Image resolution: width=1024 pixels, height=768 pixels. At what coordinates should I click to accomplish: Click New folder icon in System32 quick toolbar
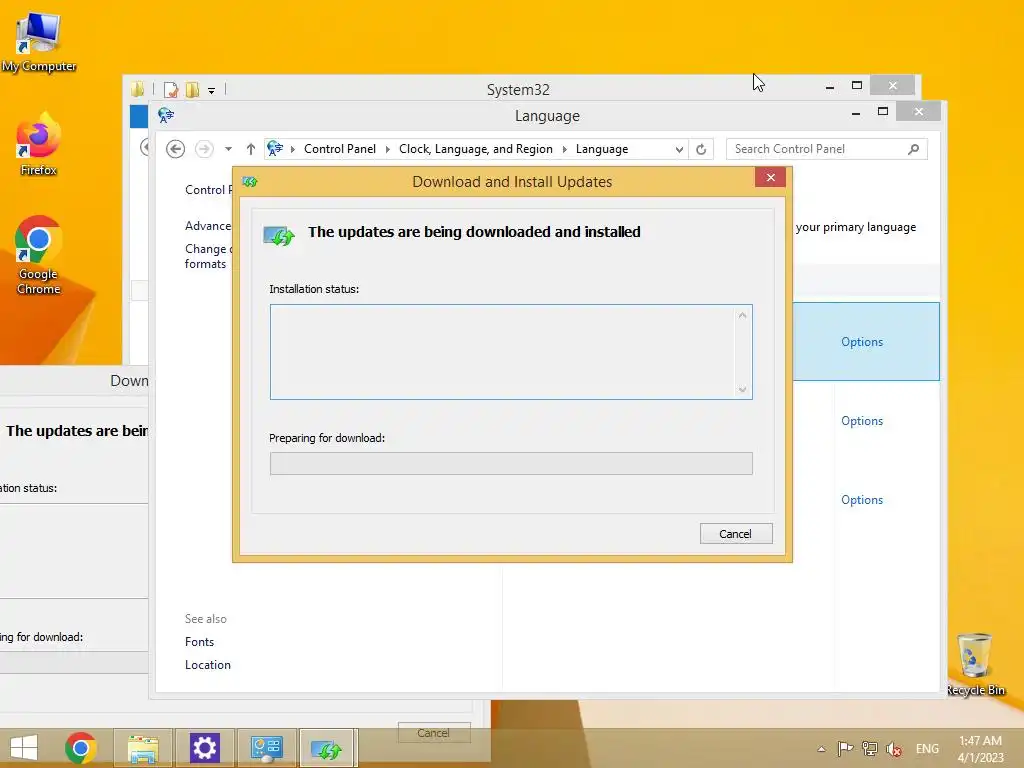(192, 89)
